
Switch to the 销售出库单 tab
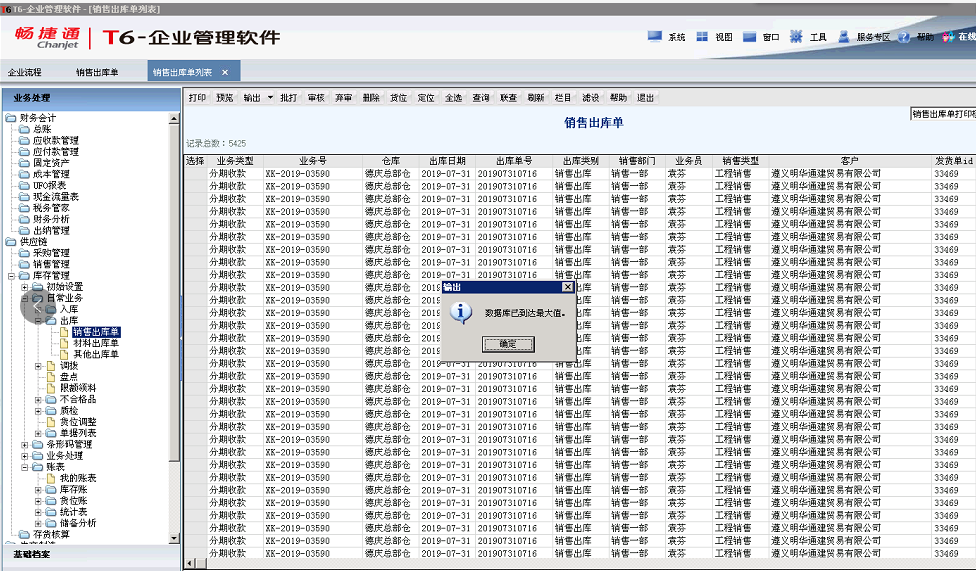click(x=97, y=72)
